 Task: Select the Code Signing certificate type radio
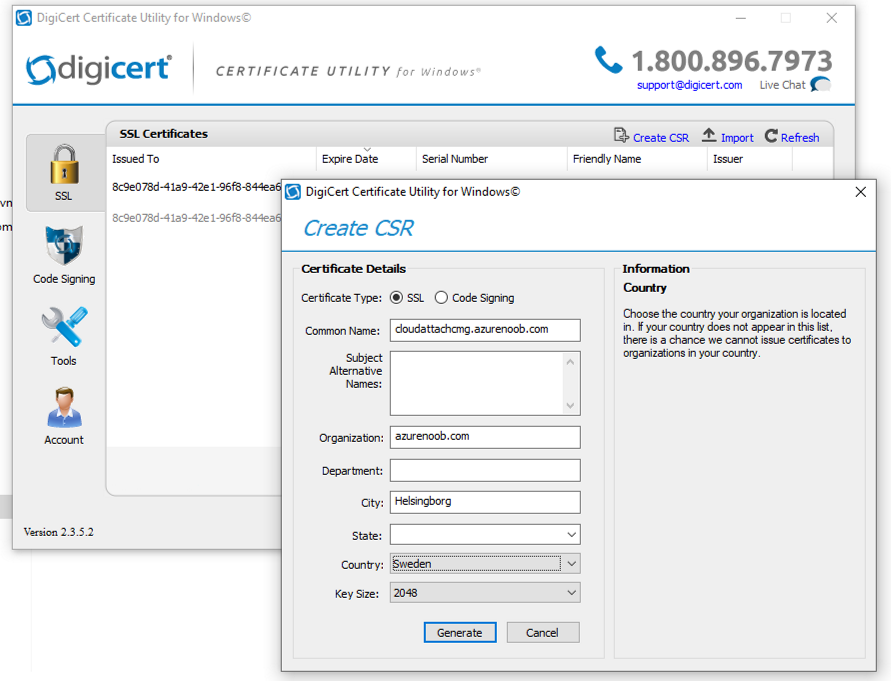click(x=441, y=298)
